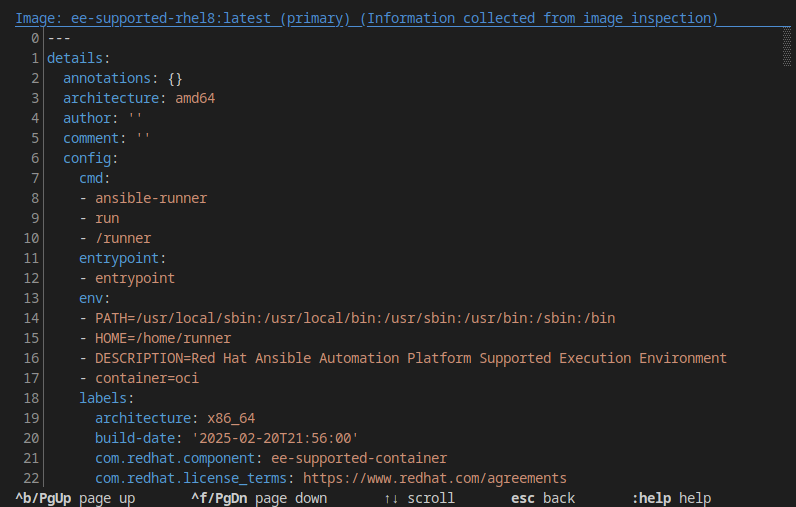Viewport: 796px width, 507px height.
Task: Click the PATH environment variable line
Action: (355, 318)
